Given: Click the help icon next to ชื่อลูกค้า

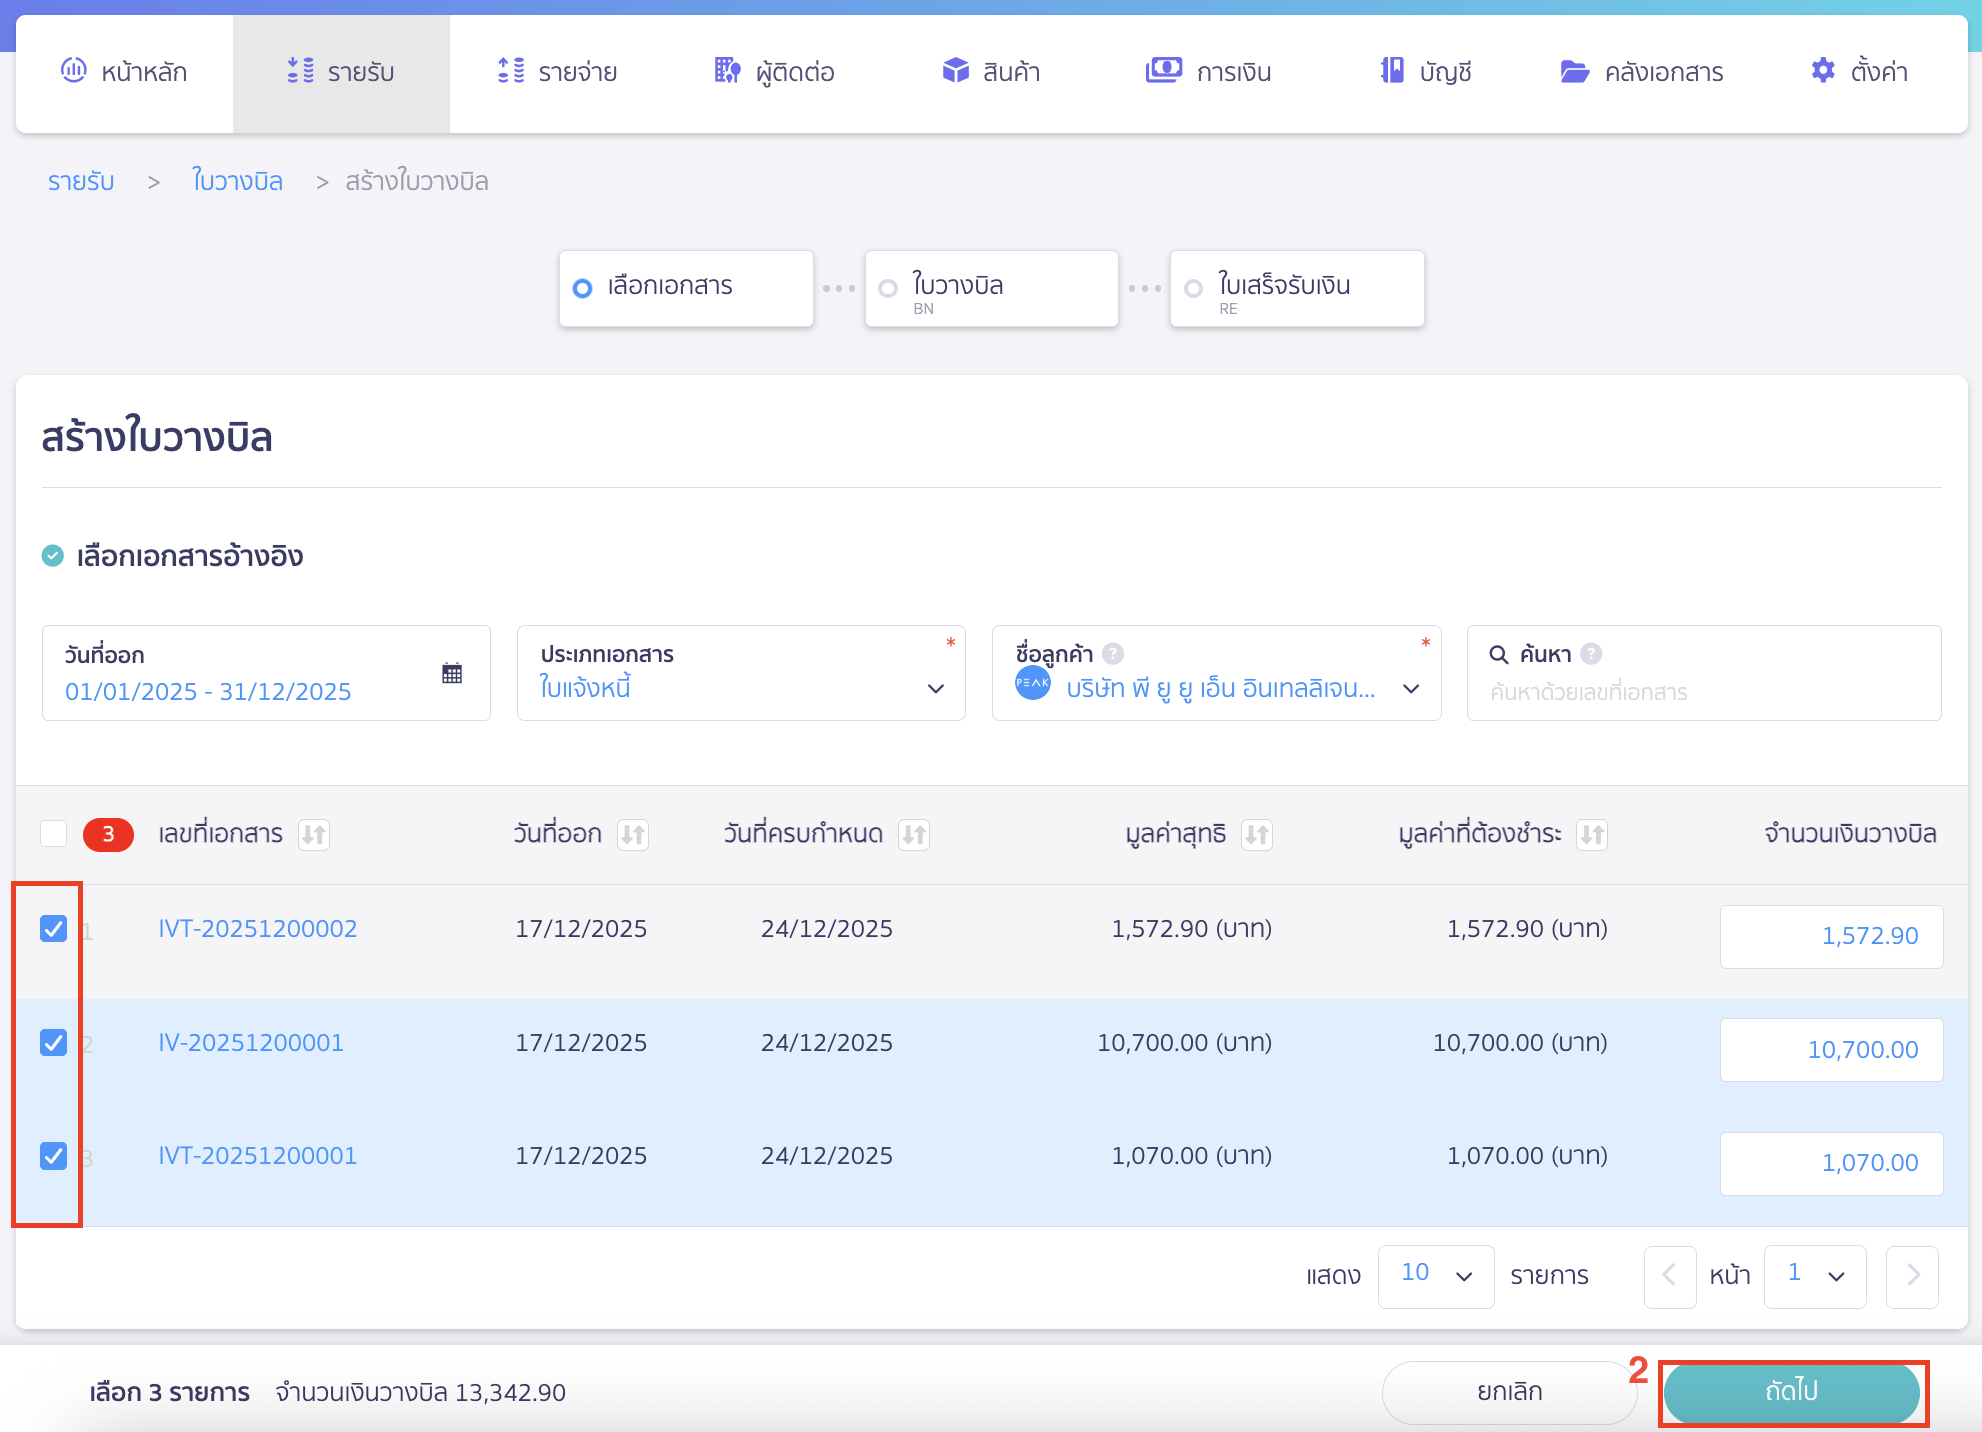Looking at the screenshot, I should [1111, 654].
